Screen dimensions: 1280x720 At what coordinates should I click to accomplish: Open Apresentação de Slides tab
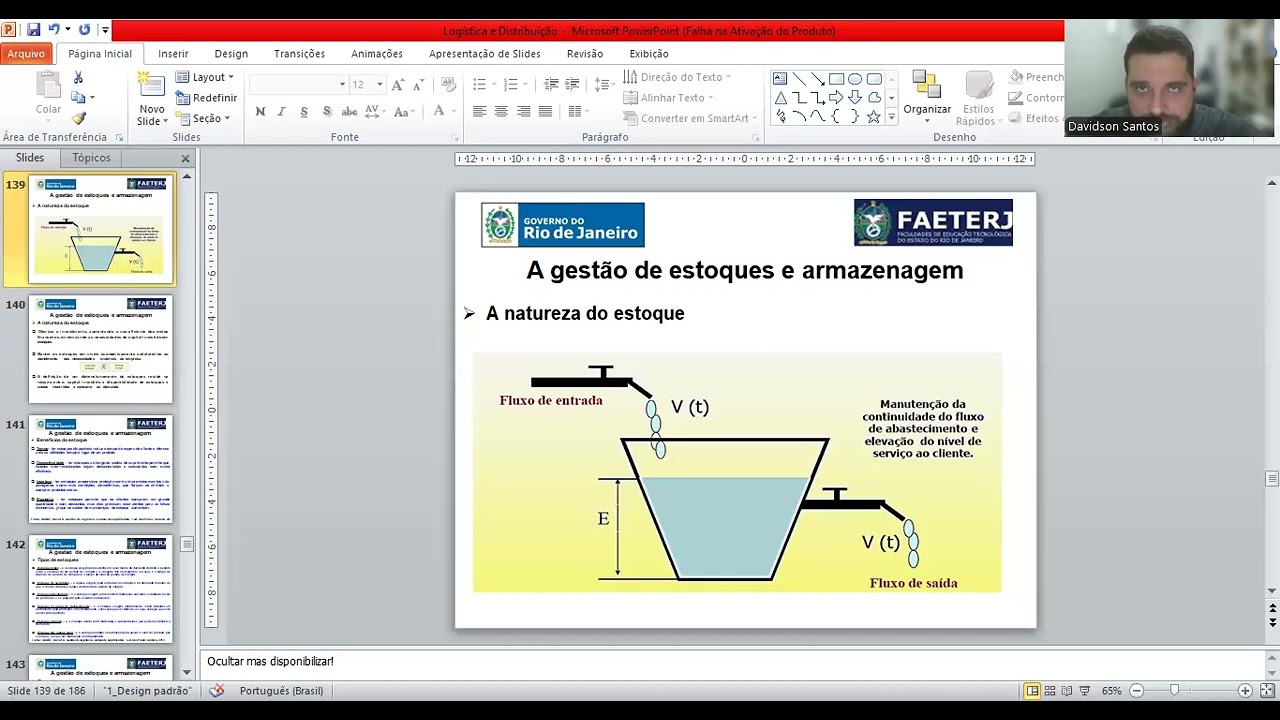pyautogui.click(x=485, y=54)
